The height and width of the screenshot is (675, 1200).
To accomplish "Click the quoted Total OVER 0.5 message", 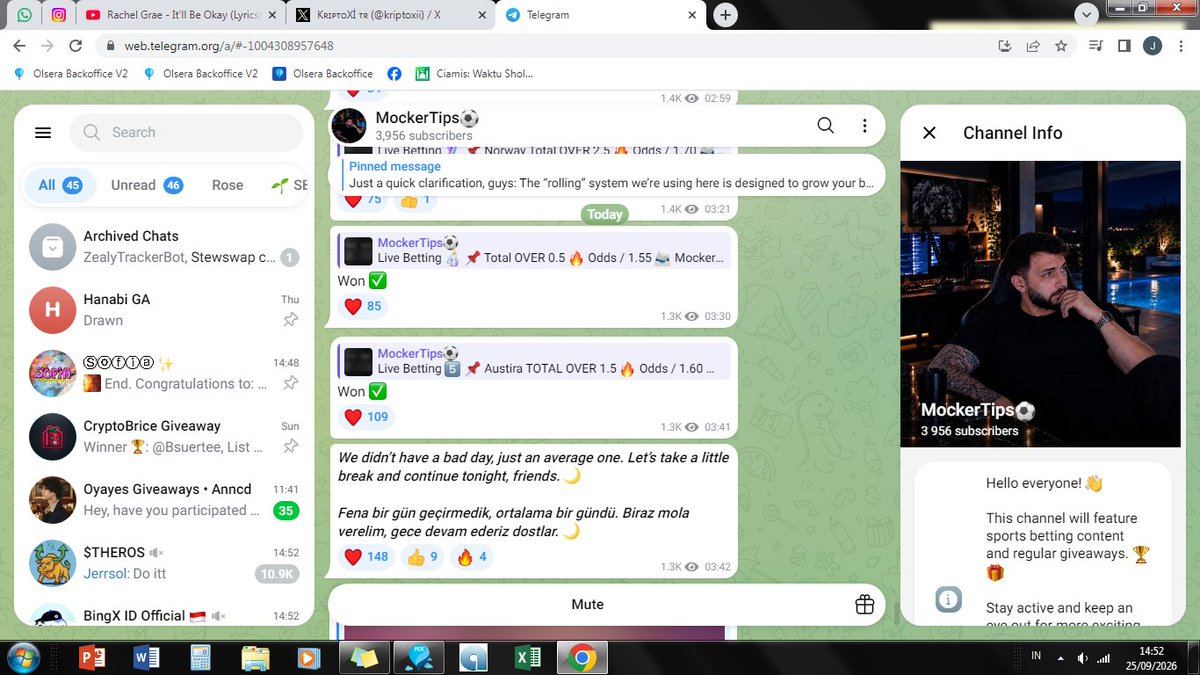I will click(534, 250).
